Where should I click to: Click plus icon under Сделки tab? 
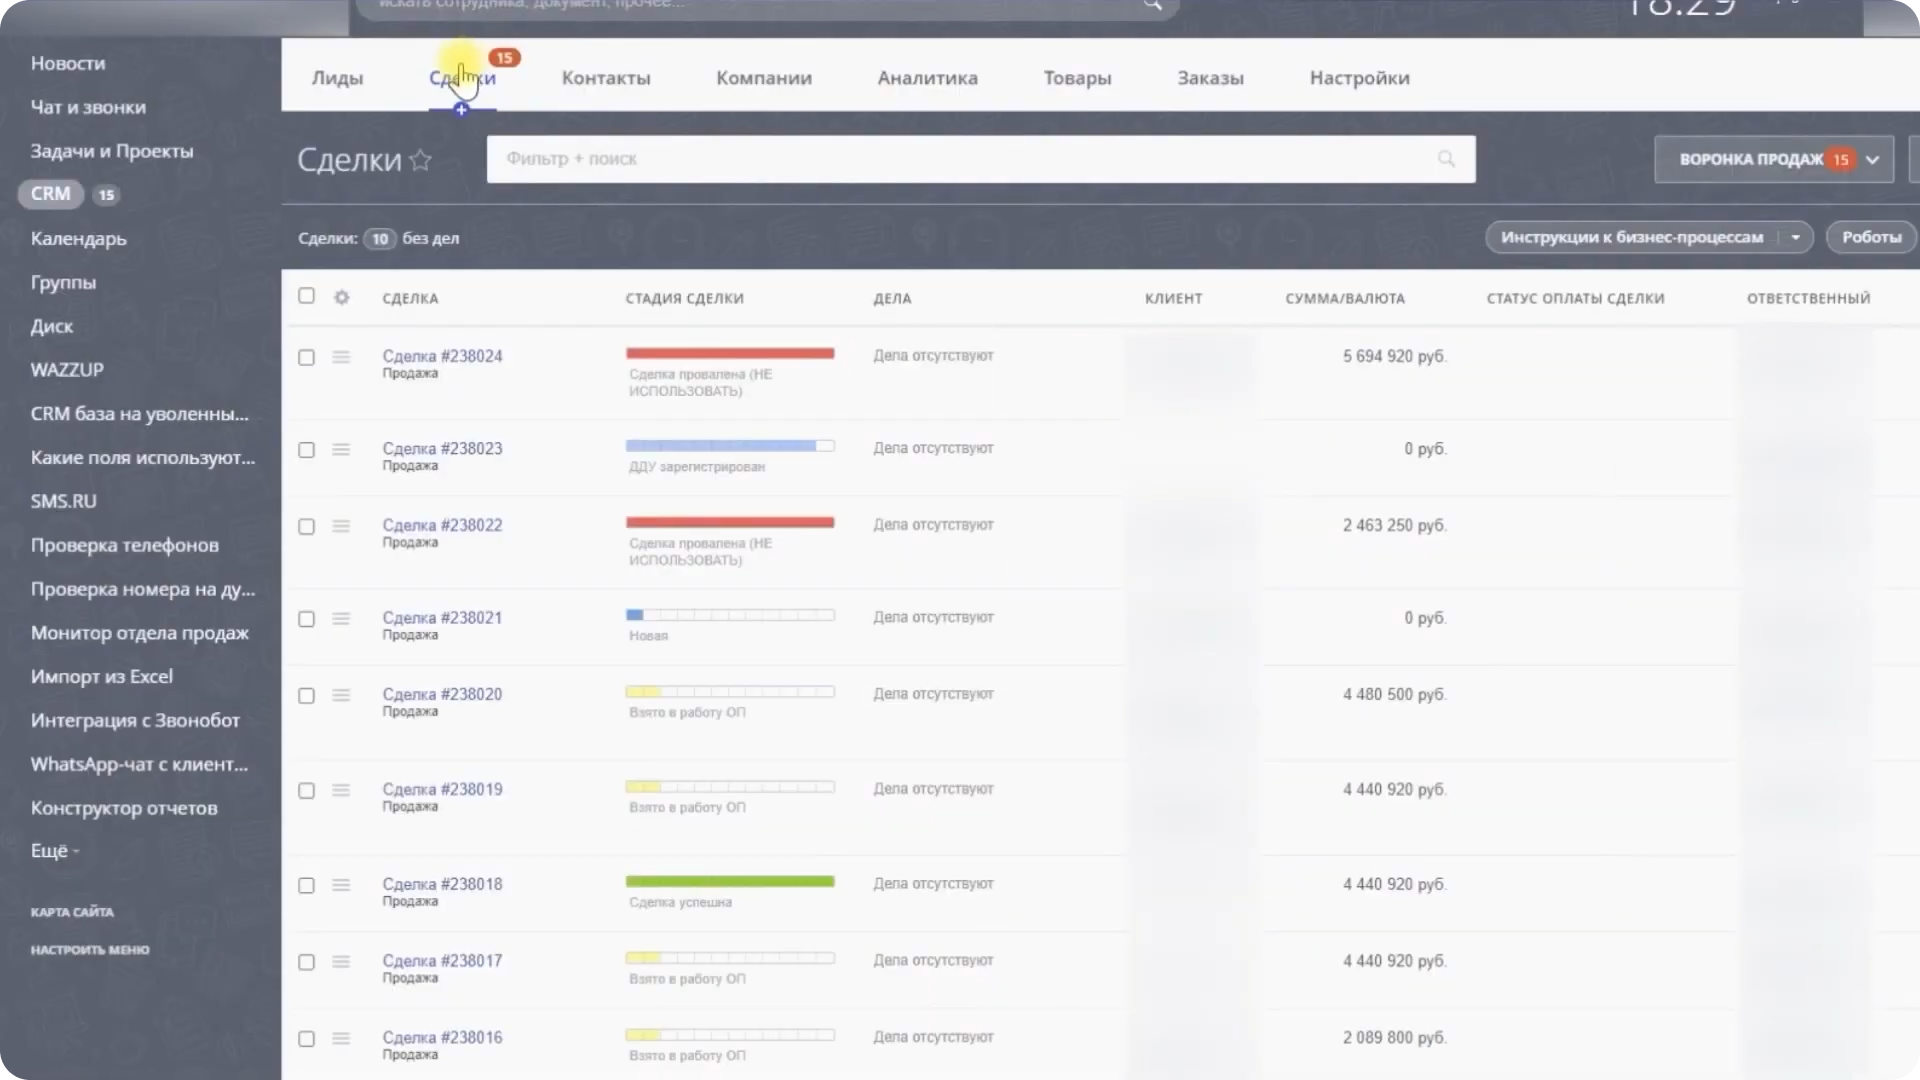(461, 110)
